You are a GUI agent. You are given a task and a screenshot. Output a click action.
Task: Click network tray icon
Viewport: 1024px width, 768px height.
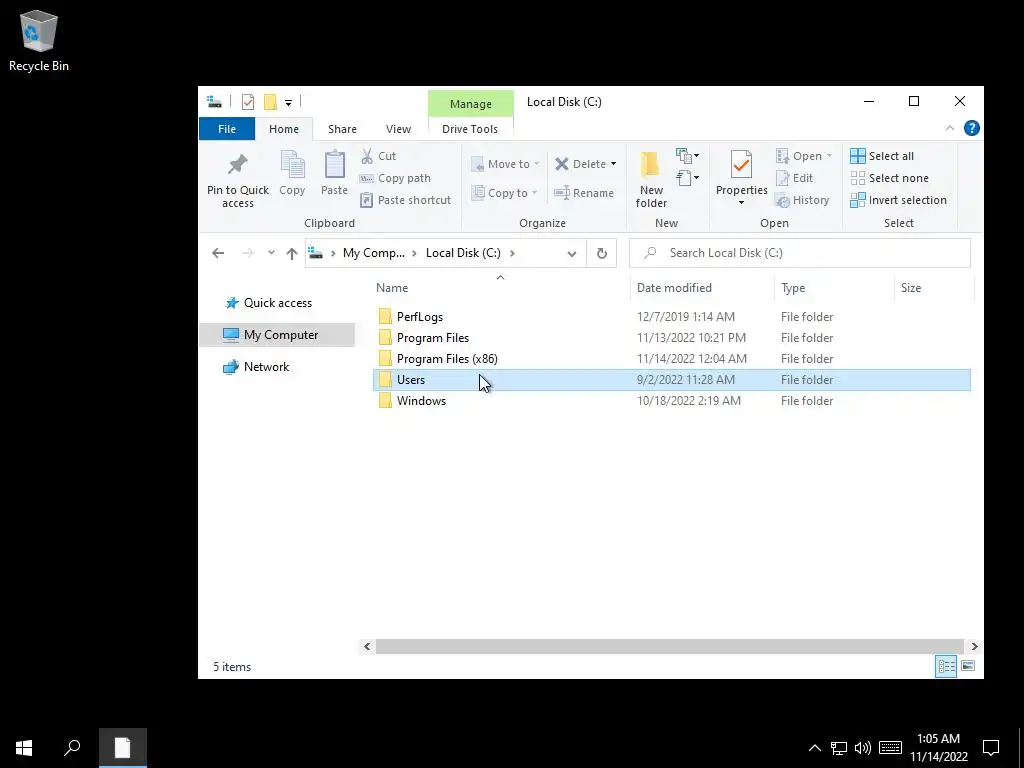pos(839,748)
